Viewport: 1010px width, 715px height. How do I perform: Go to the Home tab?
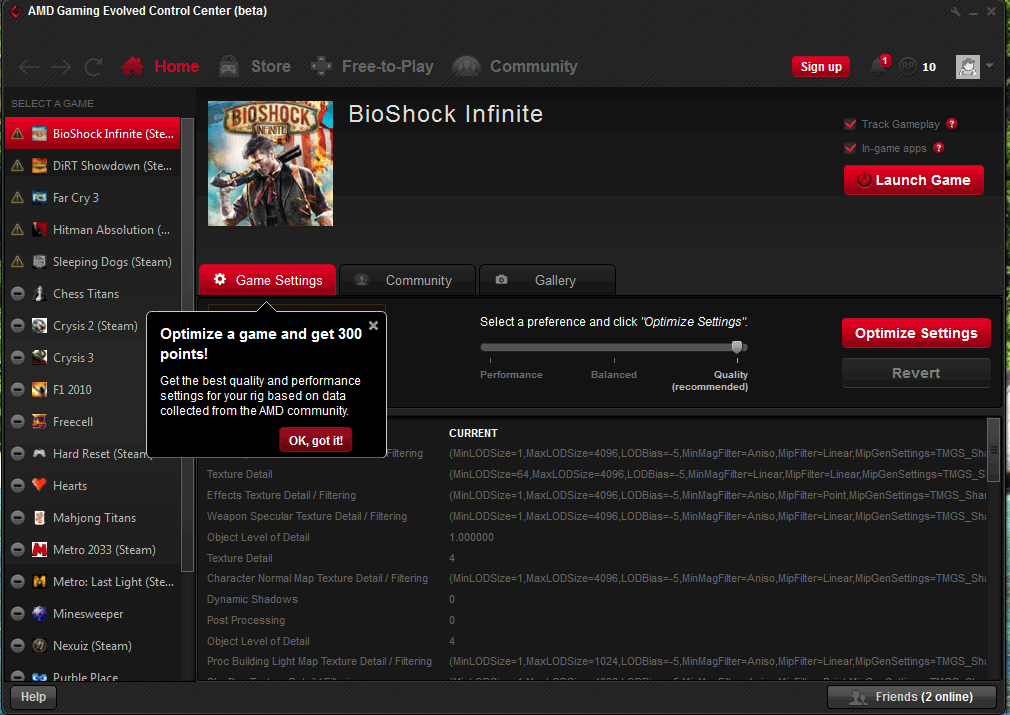coord(160,66)
